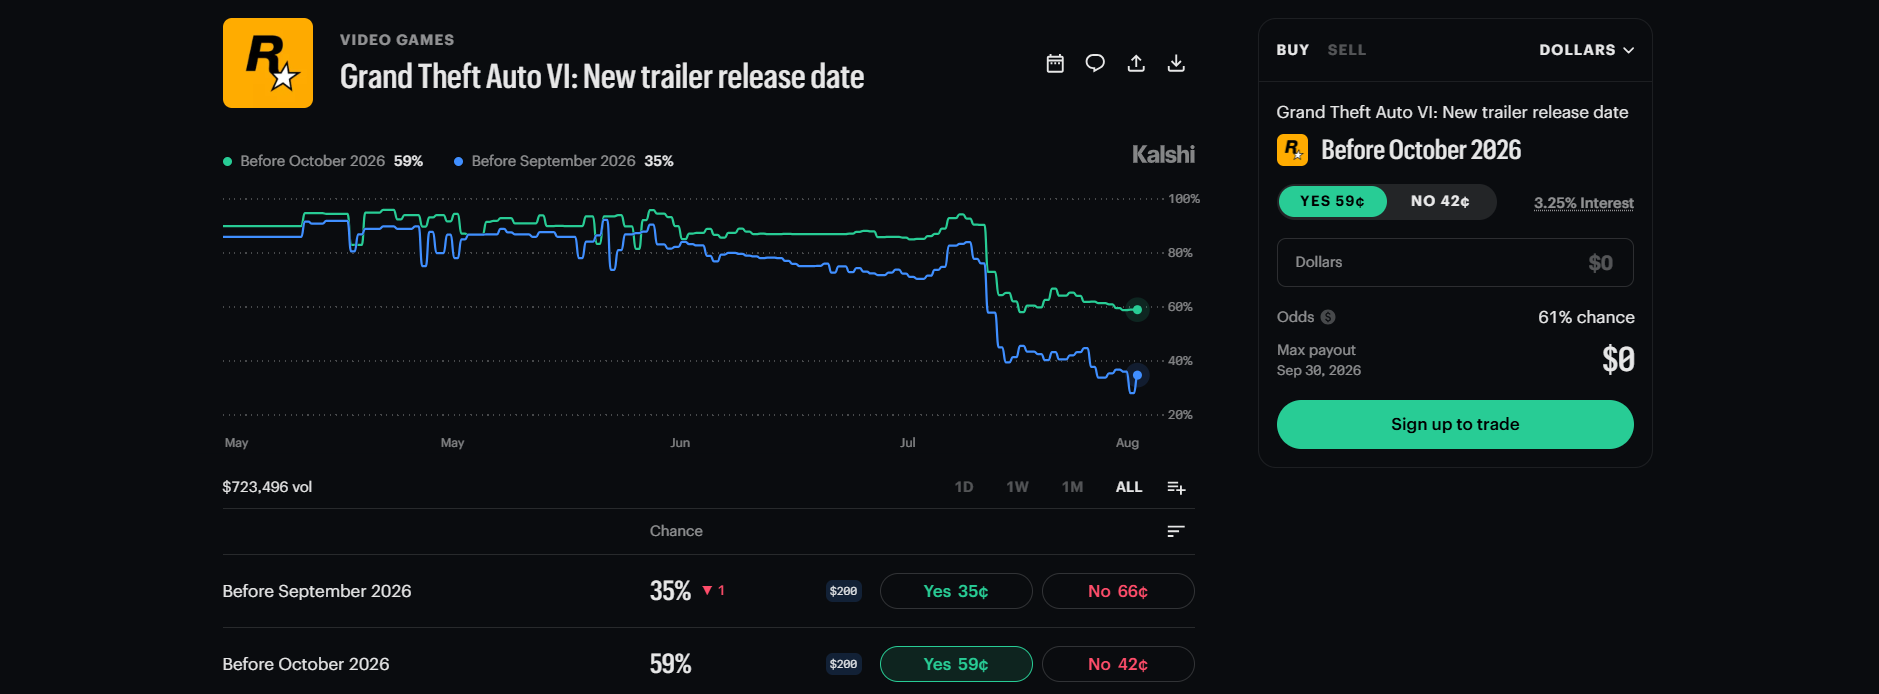Click the Chance column header
The width and height of the screenshot is (1879, 694).
pos(676,531)
